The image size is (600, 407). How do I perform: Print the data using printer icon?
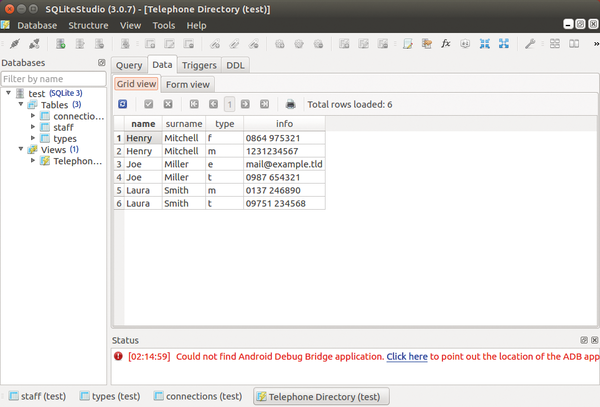pyautogui.click(x=290, y=104)
